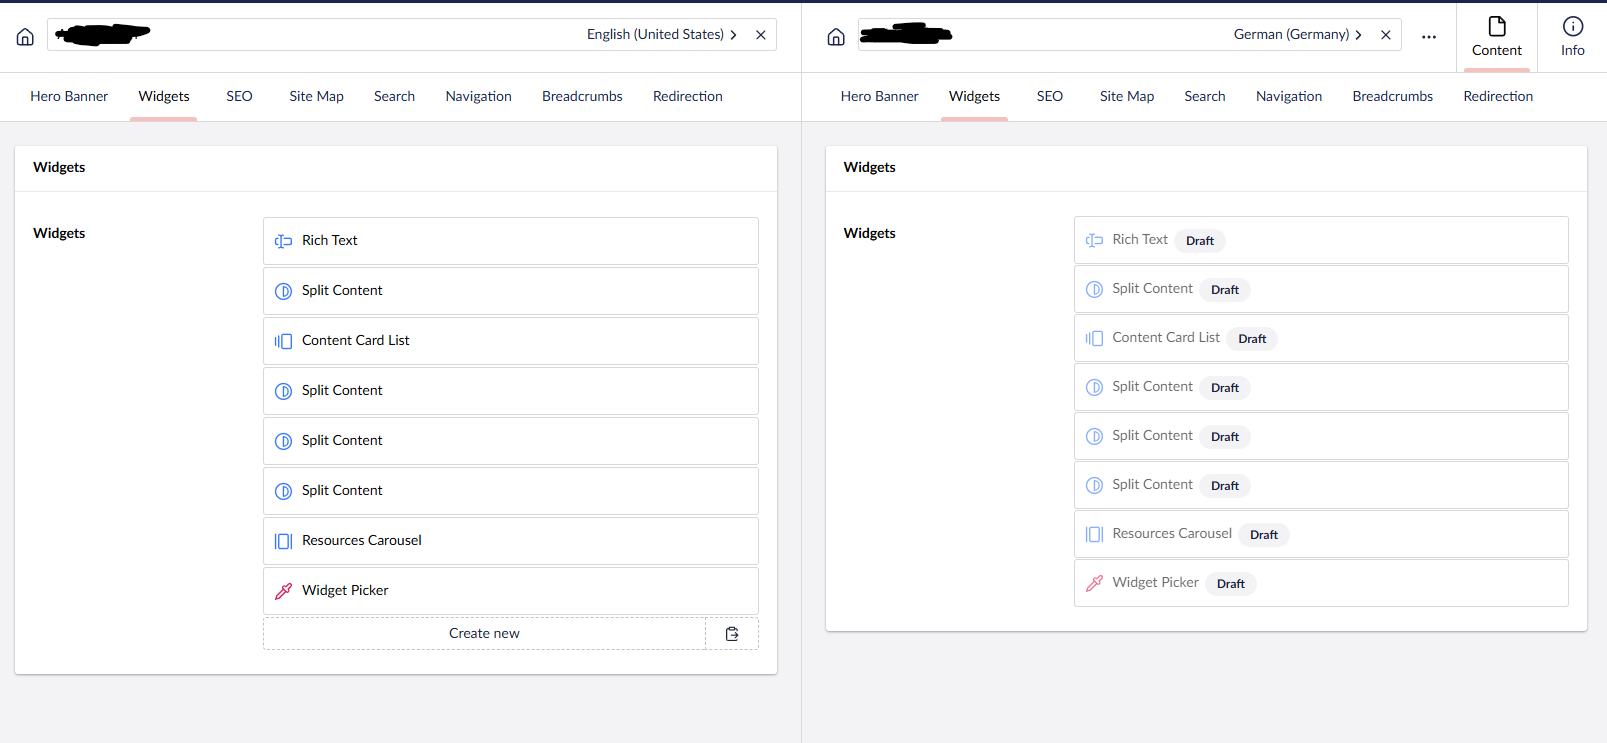Select the Breadcrumbs tab in German pane
The height and width of the screenshot is (743, 1607).
(1392, 97)
